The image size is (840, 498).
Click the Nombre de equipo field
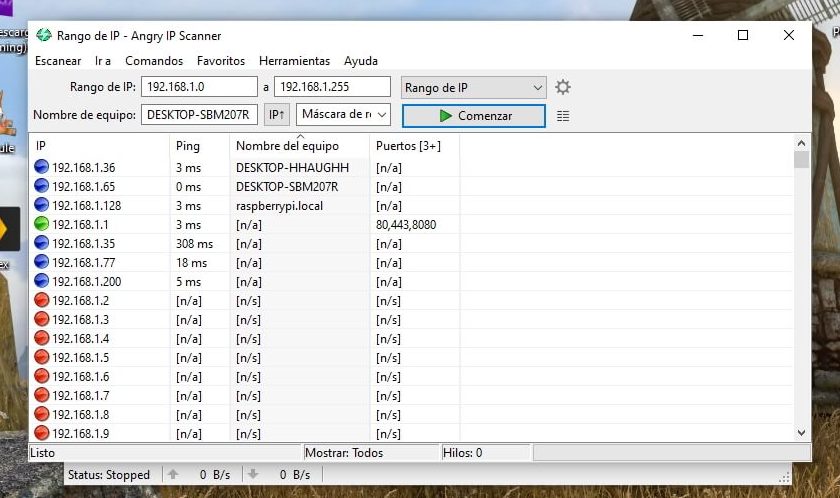(199, 115)
